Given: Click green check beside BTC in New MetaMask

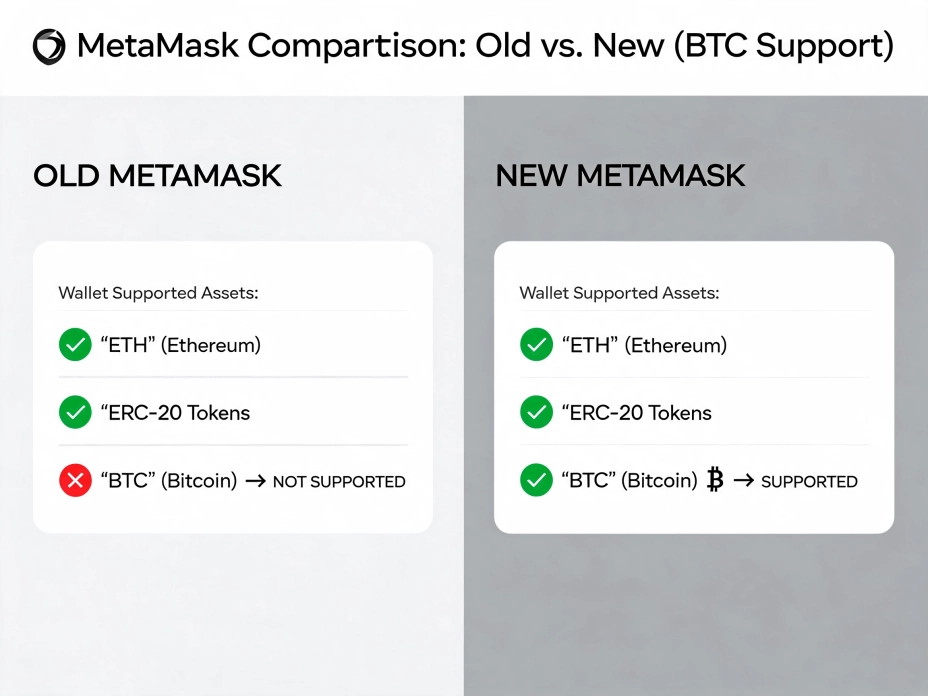Looking at the screenshot, I should pyautogui.click(x=536, y=480).
